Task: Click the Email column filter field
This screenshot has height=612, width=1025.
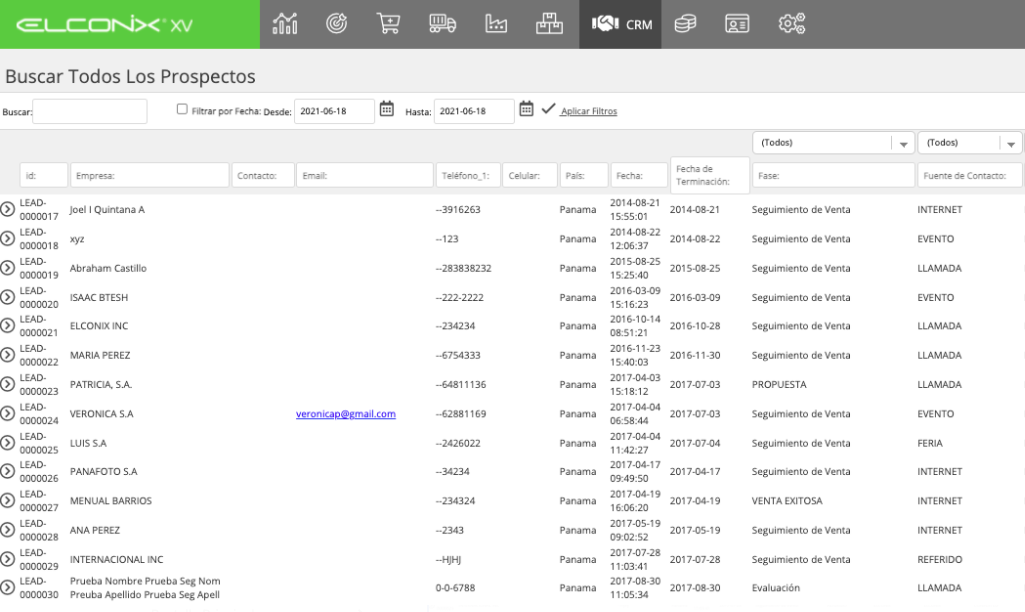Action: [x=365, y=175]
